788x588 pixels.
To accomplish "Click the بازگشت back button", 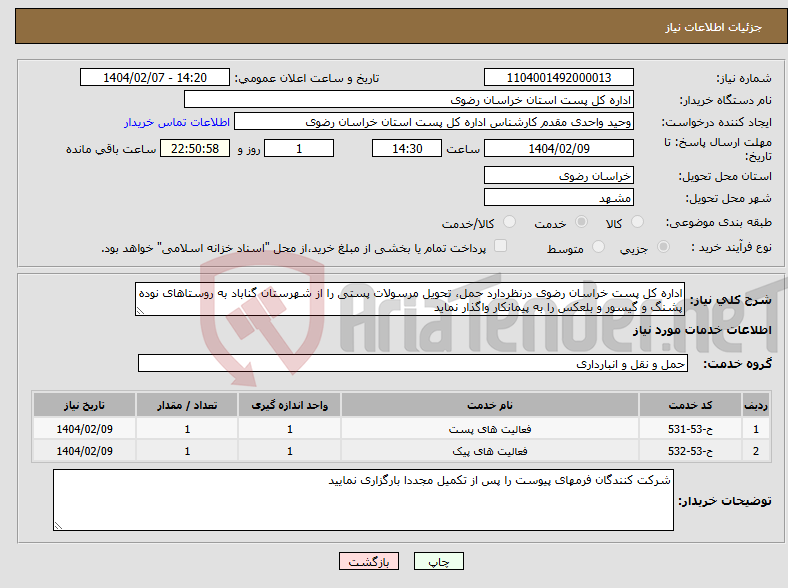I will pos(369,561).
